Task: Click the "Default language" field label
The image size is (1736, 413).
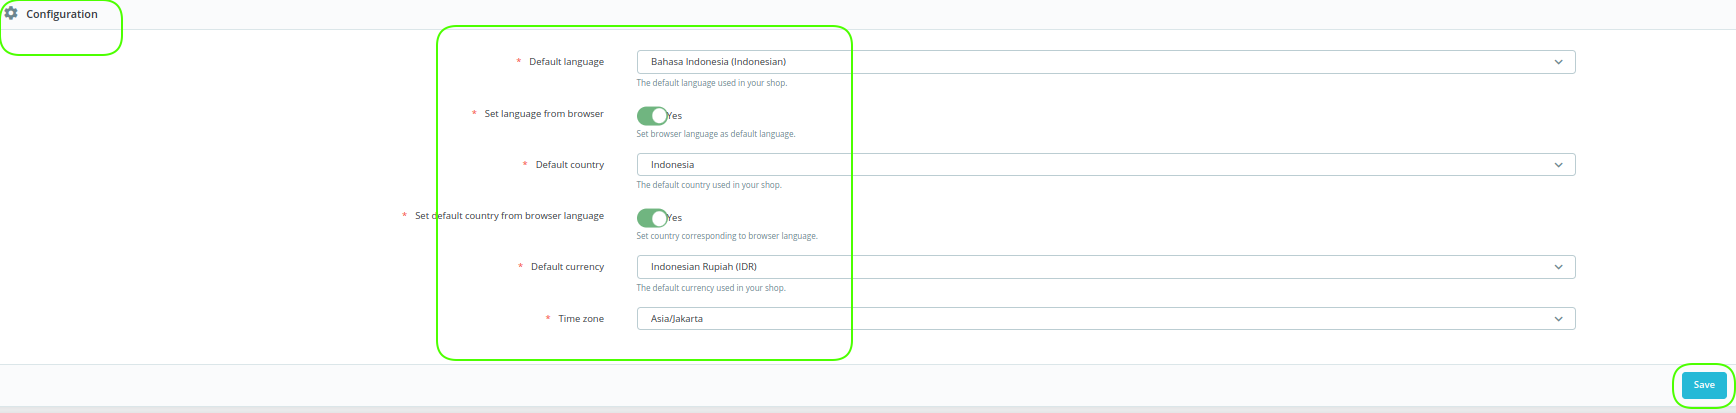Action: click(566, 62)
